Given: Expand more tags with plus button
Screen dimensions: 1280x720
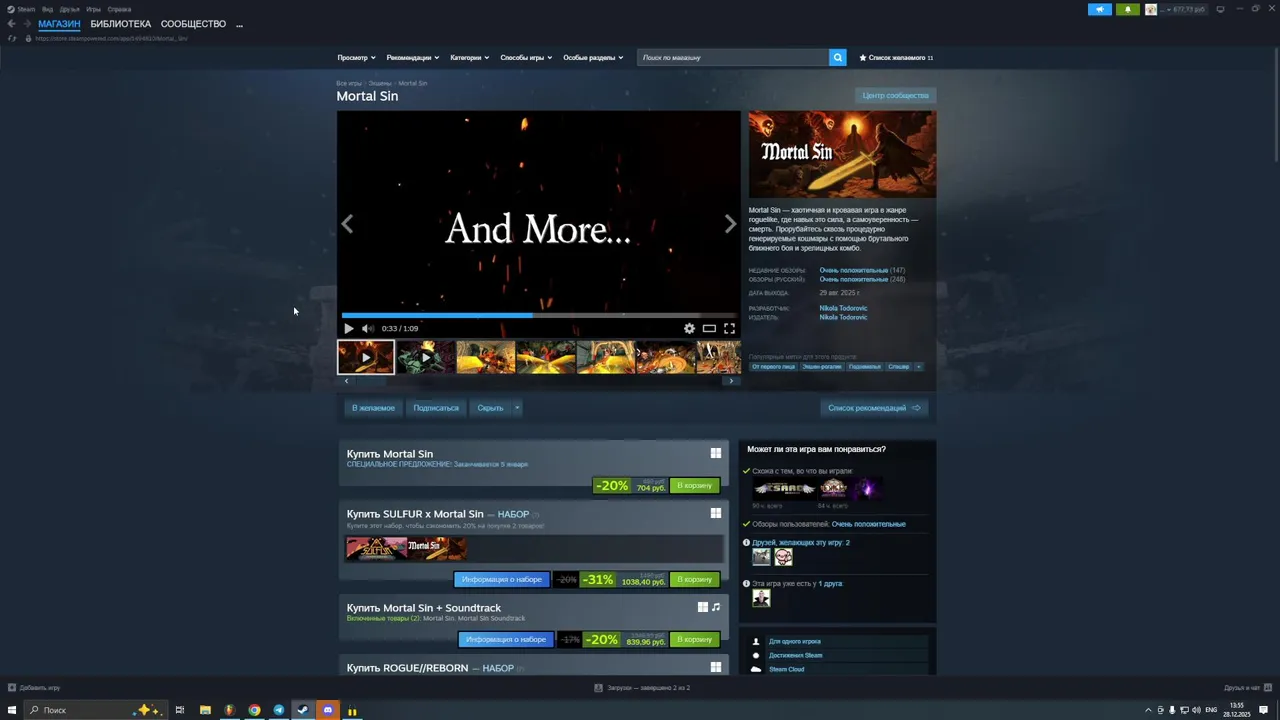Looking at the screenshot, I should (918, 366).
